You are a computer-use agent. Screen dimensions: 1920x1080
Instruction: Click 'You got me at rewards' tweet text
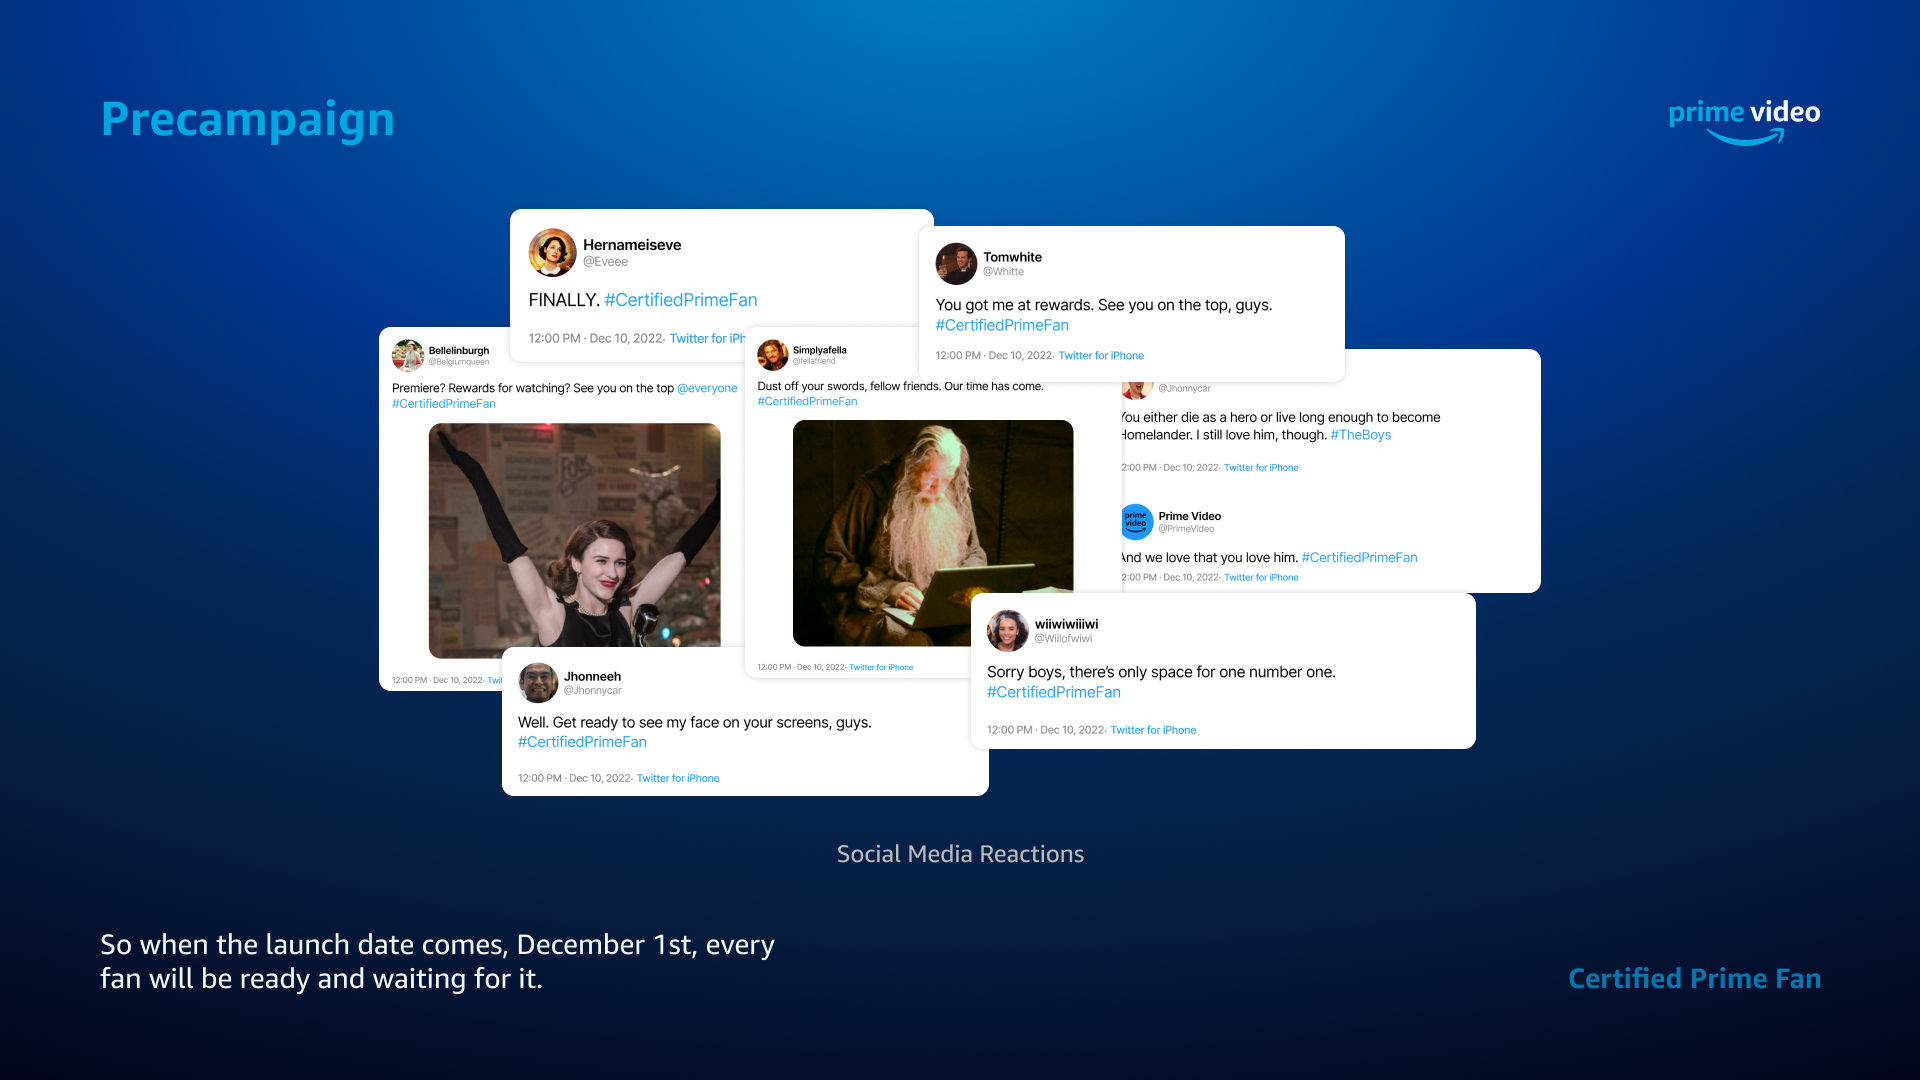coord(1104,305)
